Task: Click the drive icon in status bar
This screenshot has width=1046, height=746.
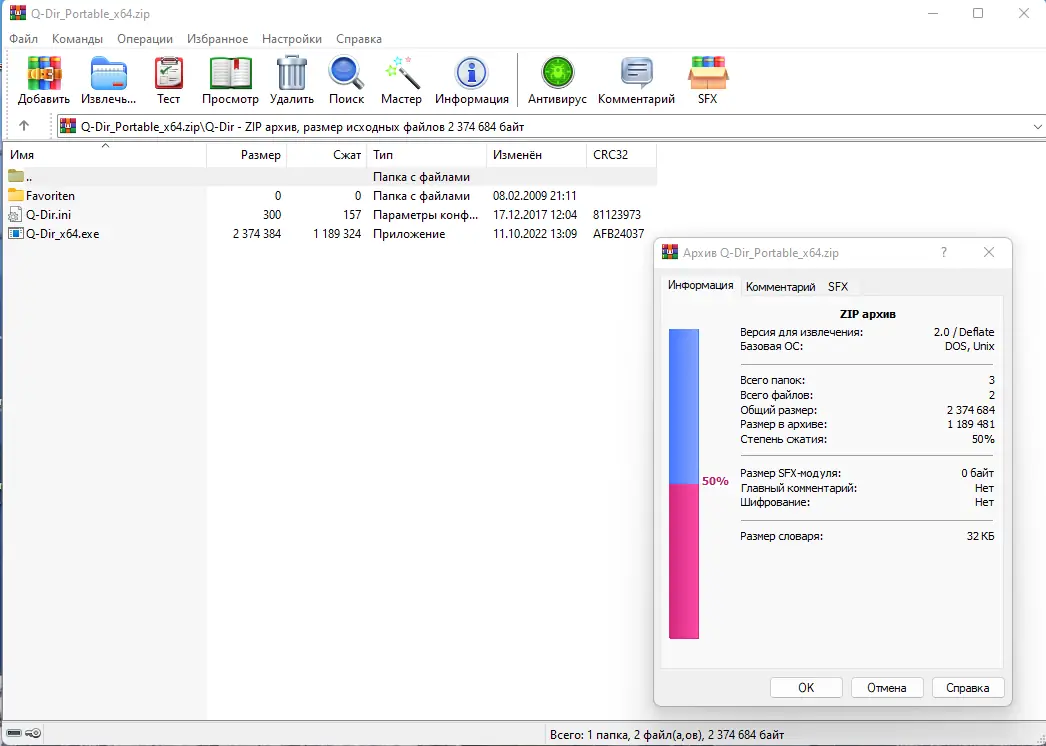Action: tap(14, 733)
